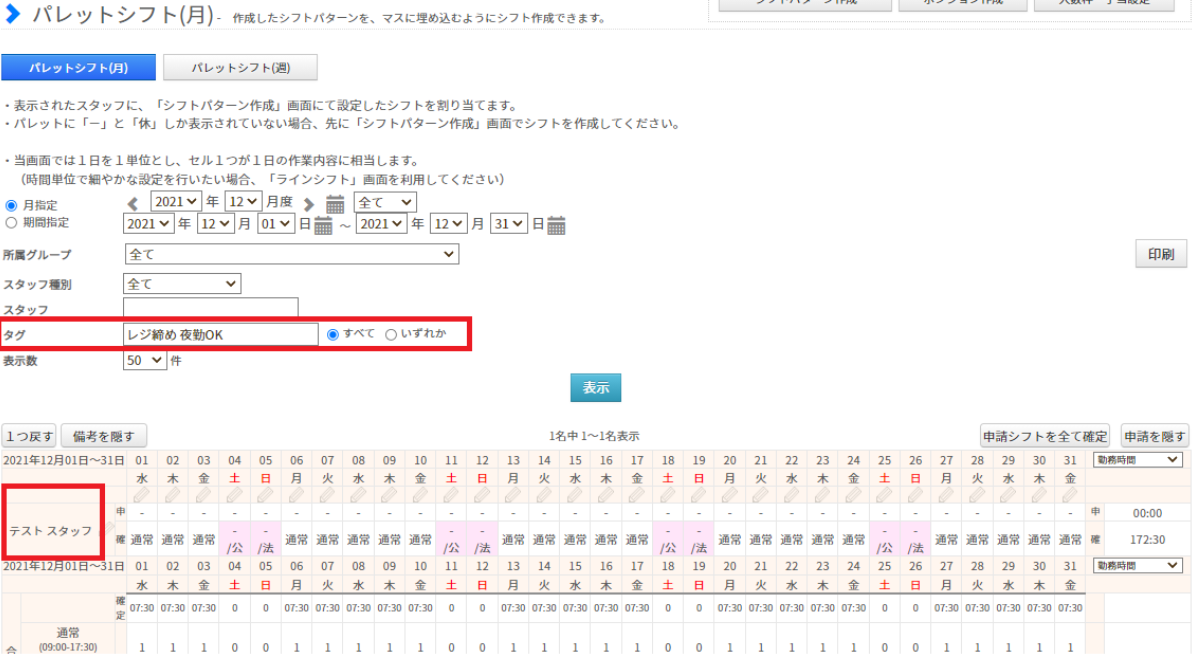Click pencil edit icon under day 01

tap(142, 495)
